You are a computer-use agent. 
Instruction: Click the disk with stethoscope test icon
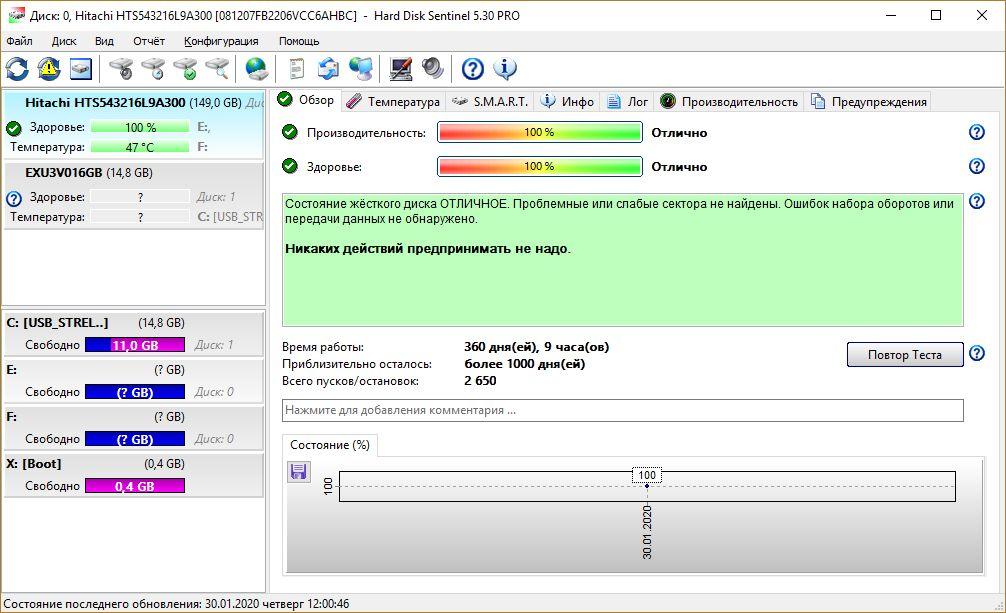point(121,69)
